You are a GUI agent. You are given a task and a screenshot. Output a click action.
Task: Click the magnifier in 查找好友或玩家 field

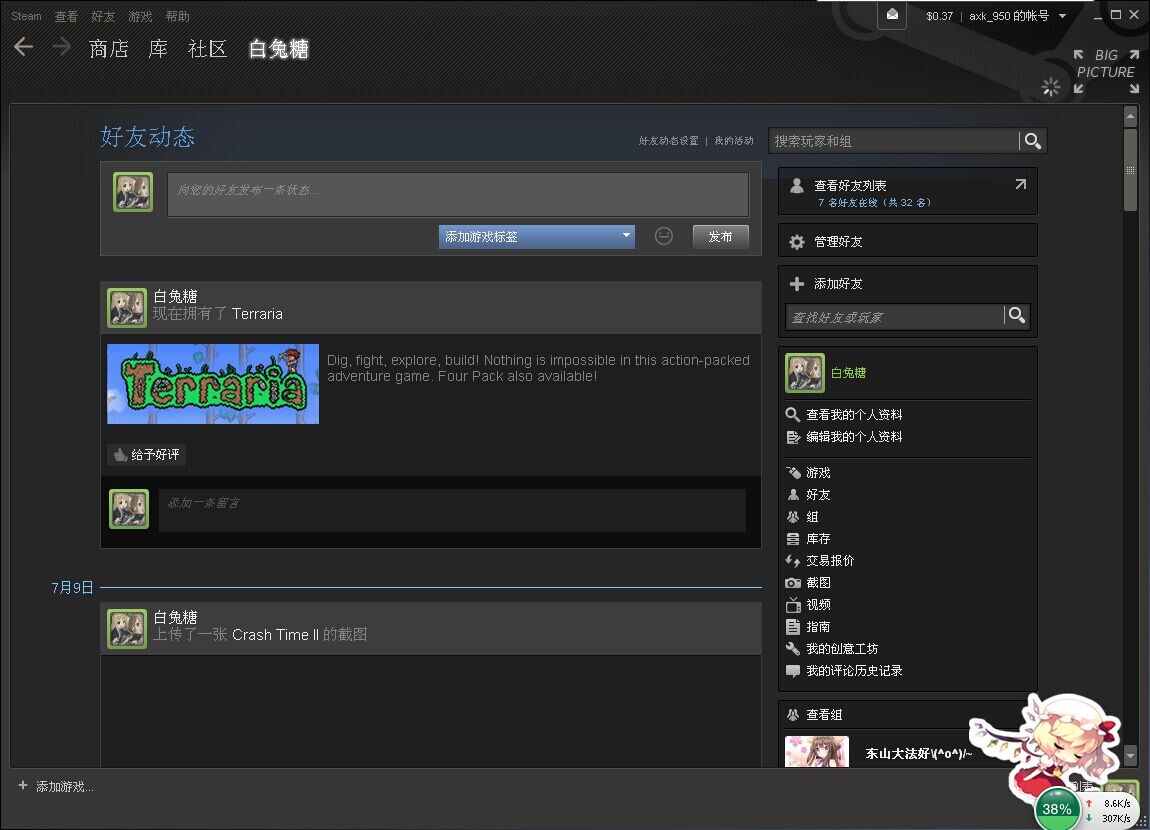[1017, 315]
